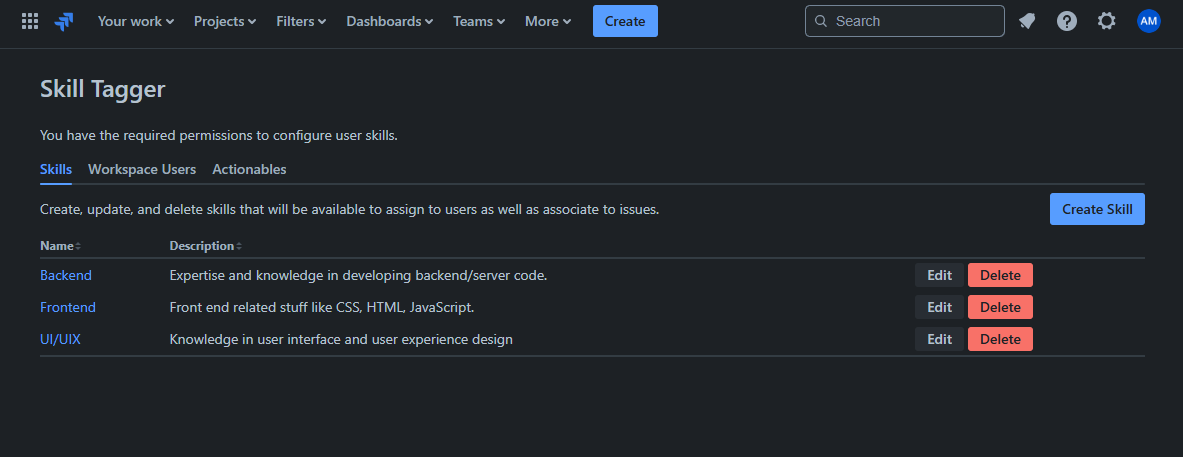
Task: Expand the Your work dropdown
Action: [x=136, y=21]
